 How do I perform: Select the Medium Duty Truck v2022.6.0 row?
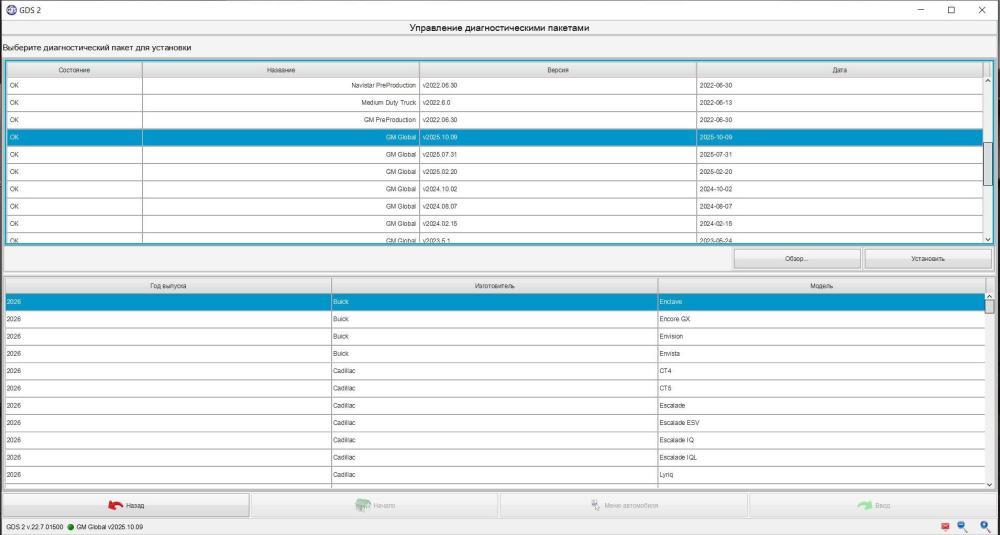click(x=495, y=103)
